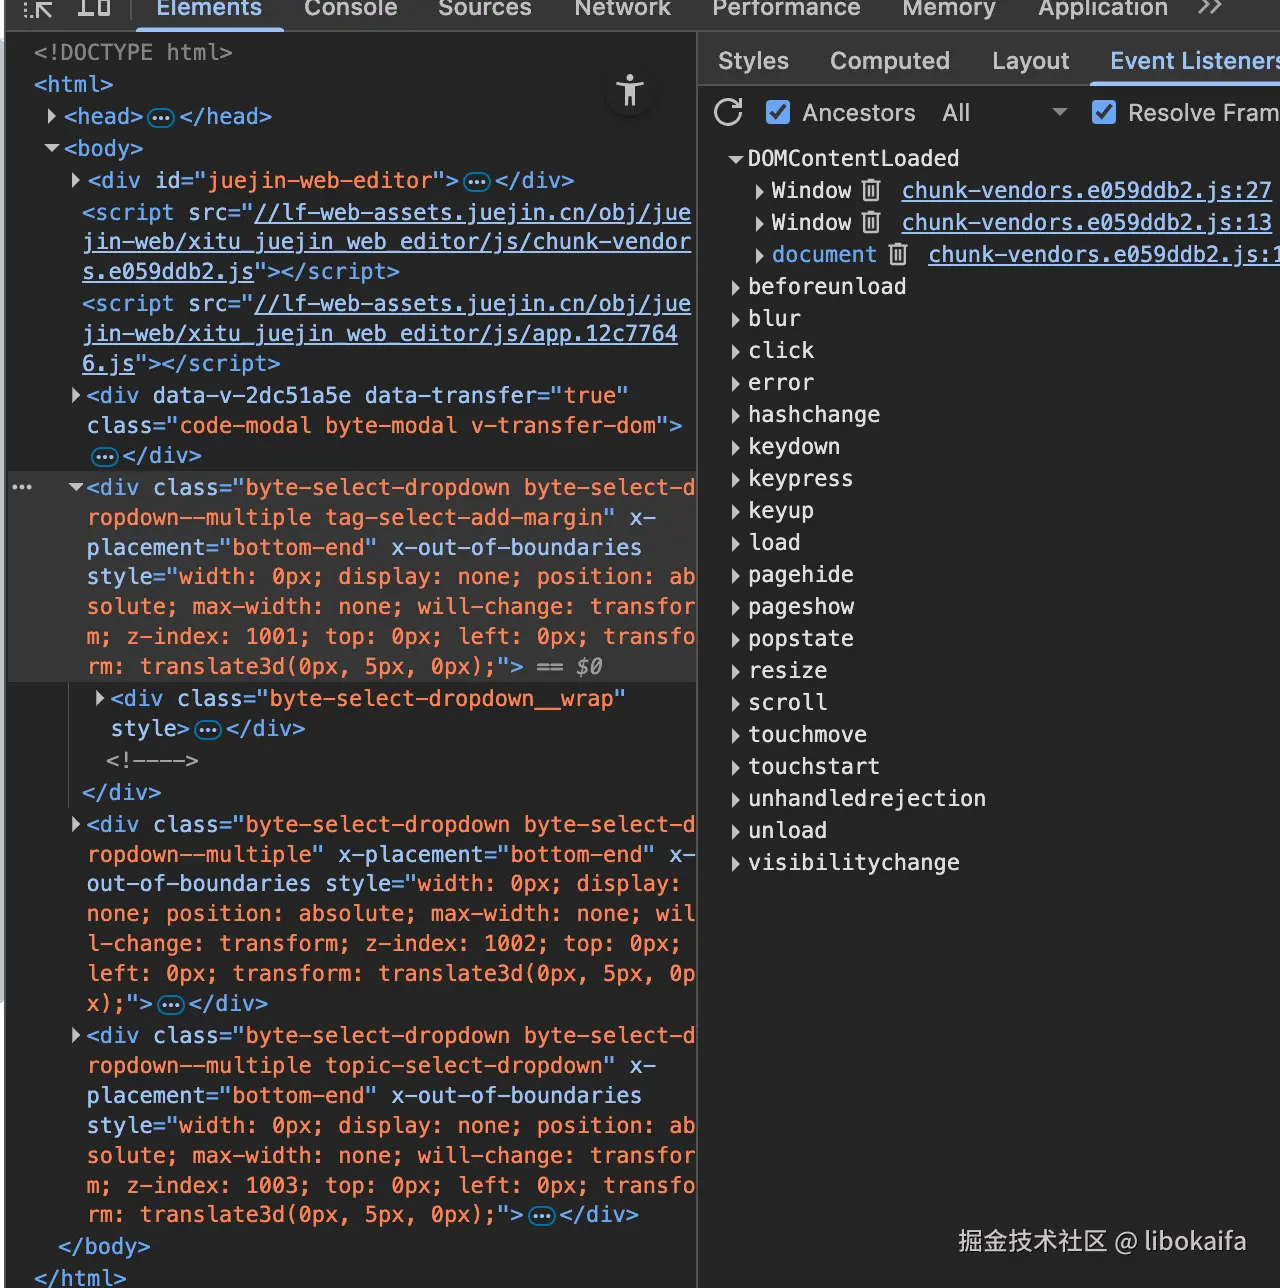Expand collapsed head element ellipsis
This screenshot has width=1280, height=1288.
click(161, 118)
